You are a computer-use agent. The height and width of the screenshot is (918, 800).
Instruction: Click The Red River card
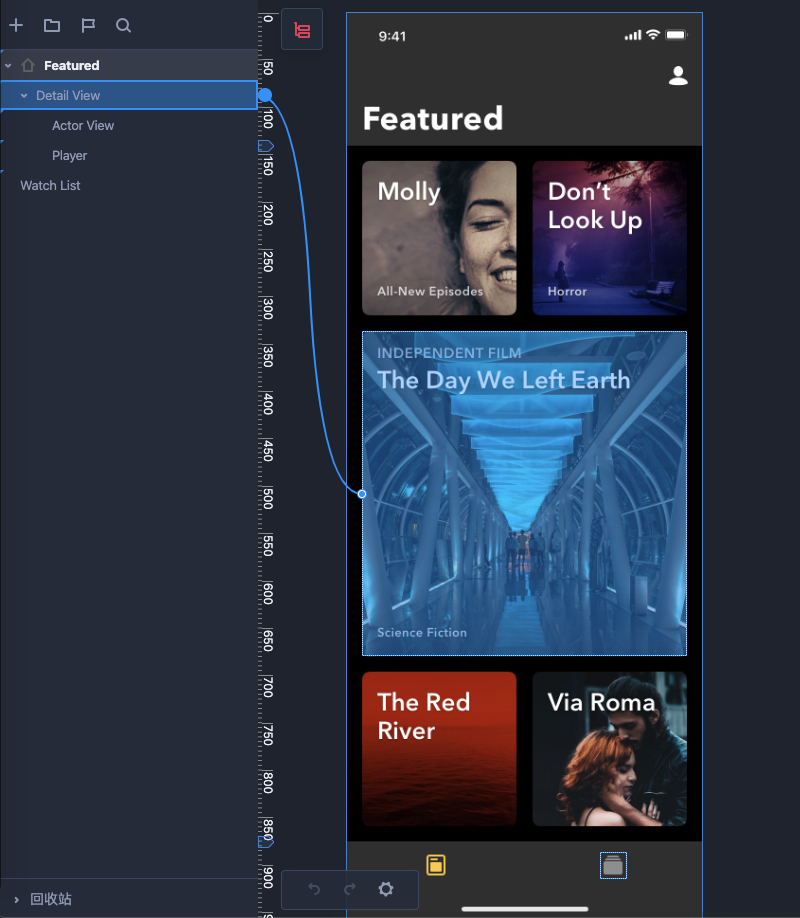coord(439,748)
